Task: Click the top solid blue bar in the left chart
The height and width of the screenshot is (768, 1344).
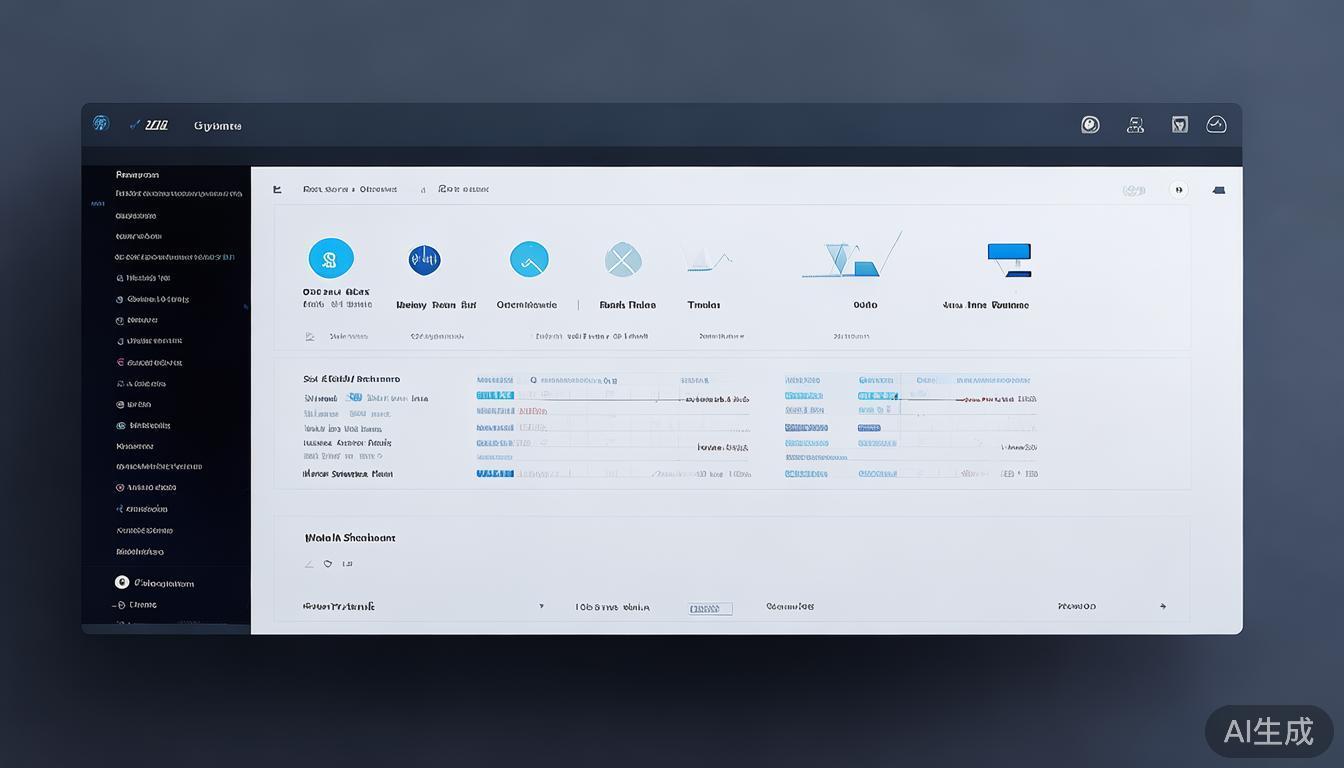Action: 495,395
